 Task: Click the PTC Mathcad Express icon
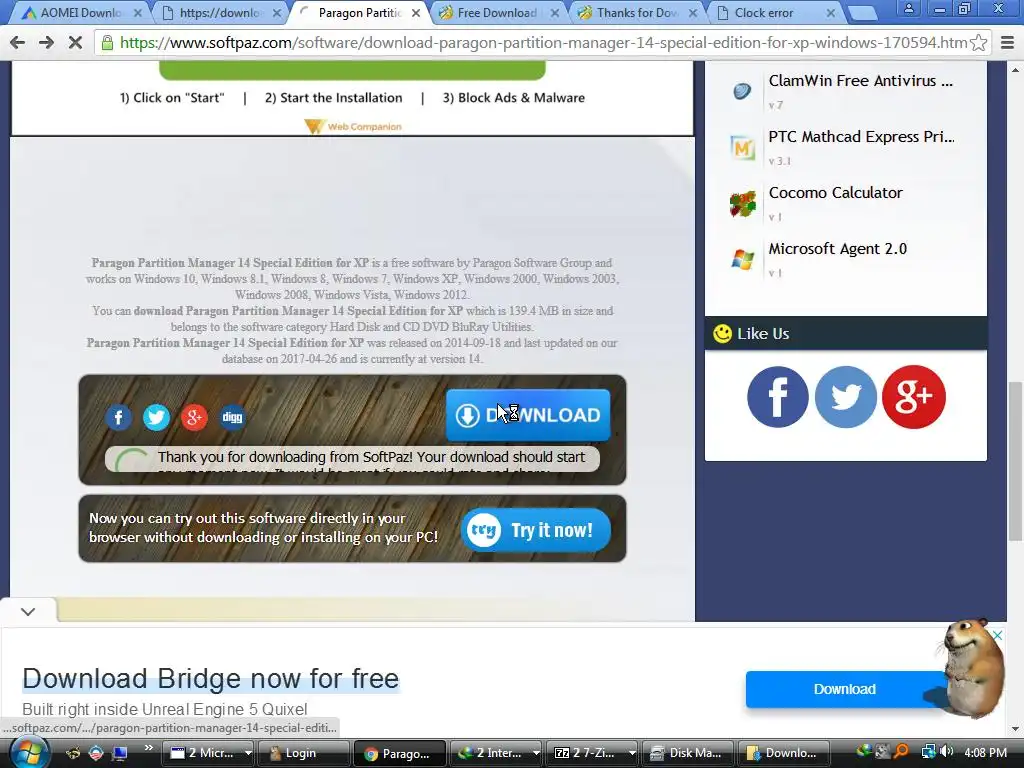742,148
